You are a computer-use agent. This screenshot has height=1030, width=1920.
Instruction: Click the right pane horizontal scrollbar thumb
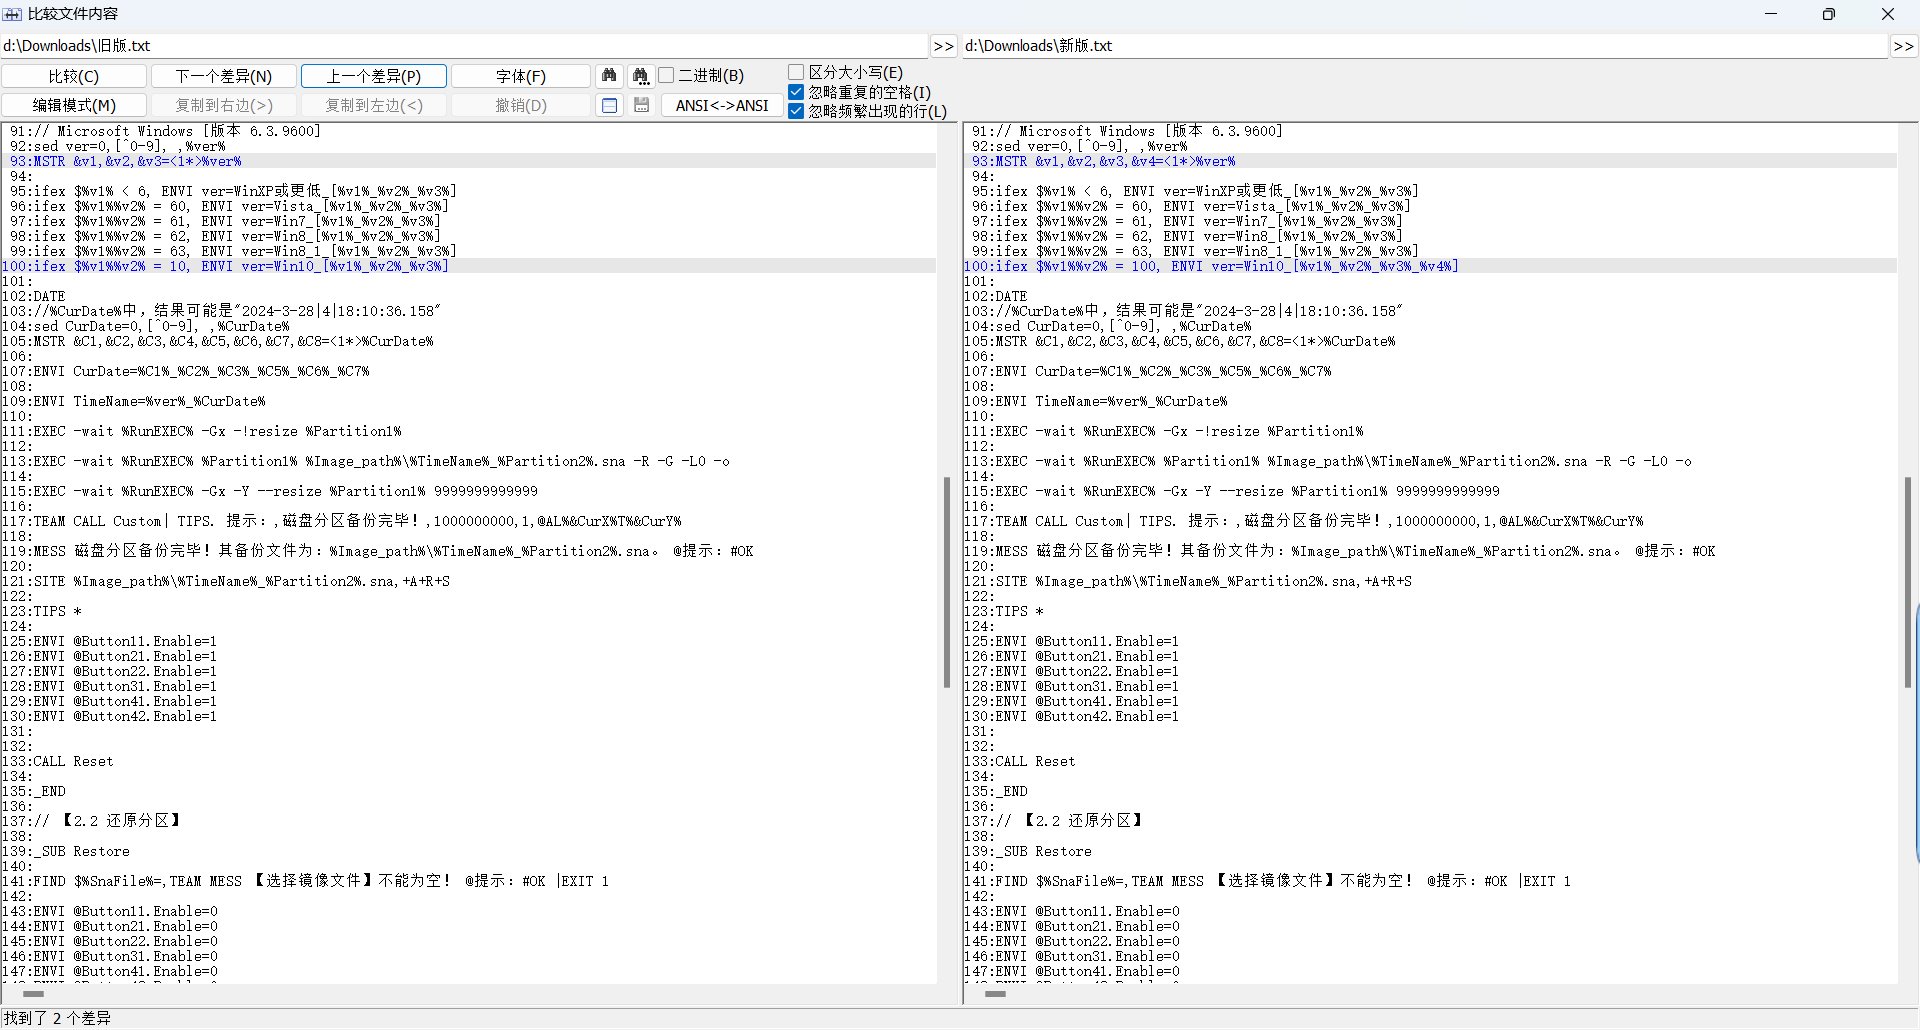(x=995, y=994)
